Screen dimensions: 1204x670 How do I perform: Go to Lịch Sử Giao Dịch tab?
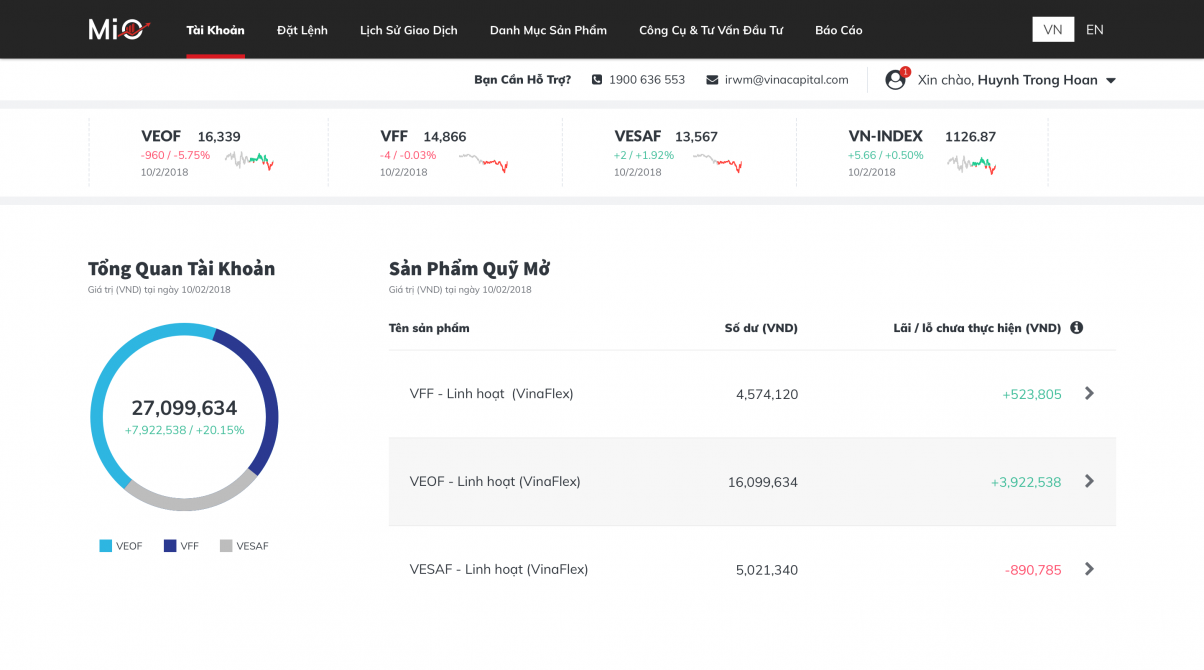coord(408,30)
